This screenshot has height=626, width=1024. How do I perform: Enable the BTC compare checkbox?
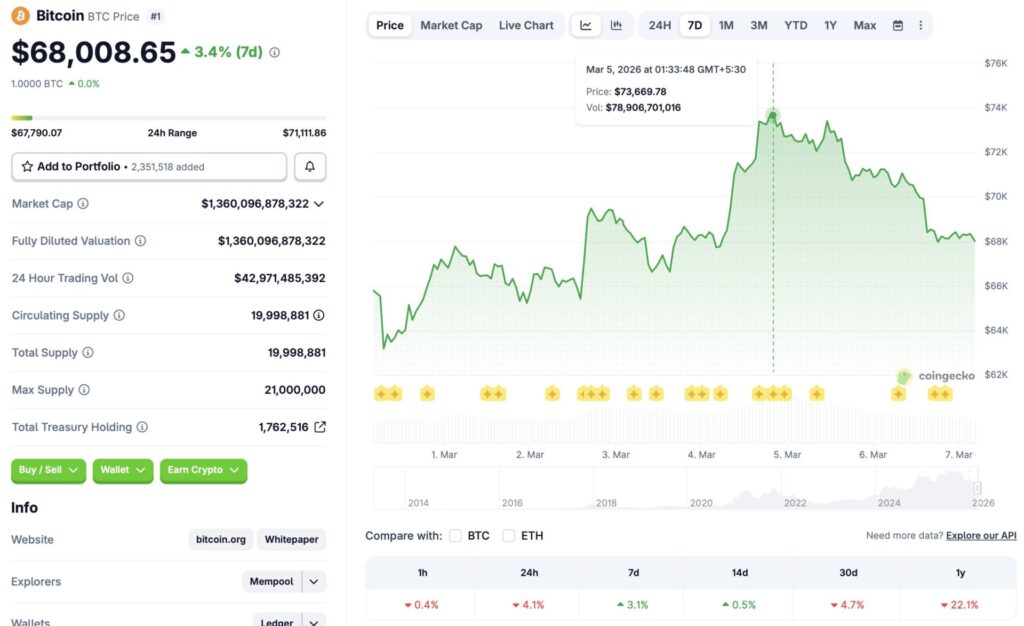pos(456,536)
